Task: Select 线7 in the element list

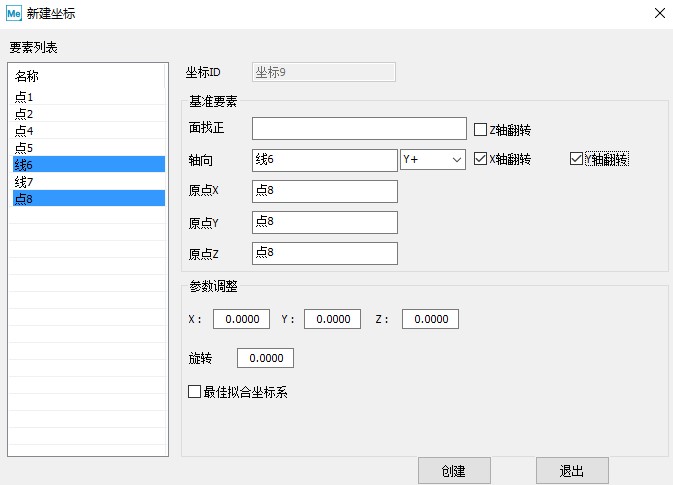Action: pyautogui.click(x=25, y=182)
